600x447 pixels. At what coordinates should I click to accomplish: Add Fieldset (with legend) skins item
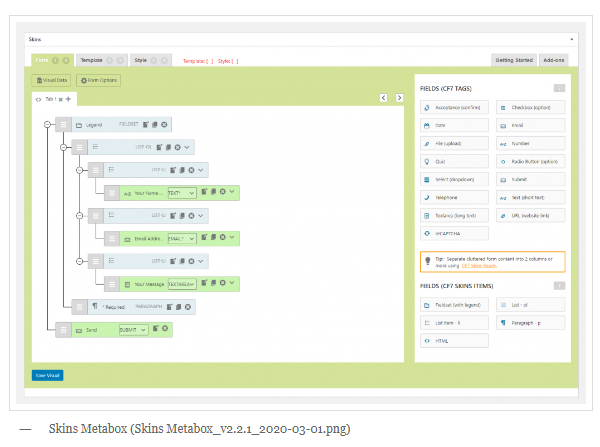457,304
